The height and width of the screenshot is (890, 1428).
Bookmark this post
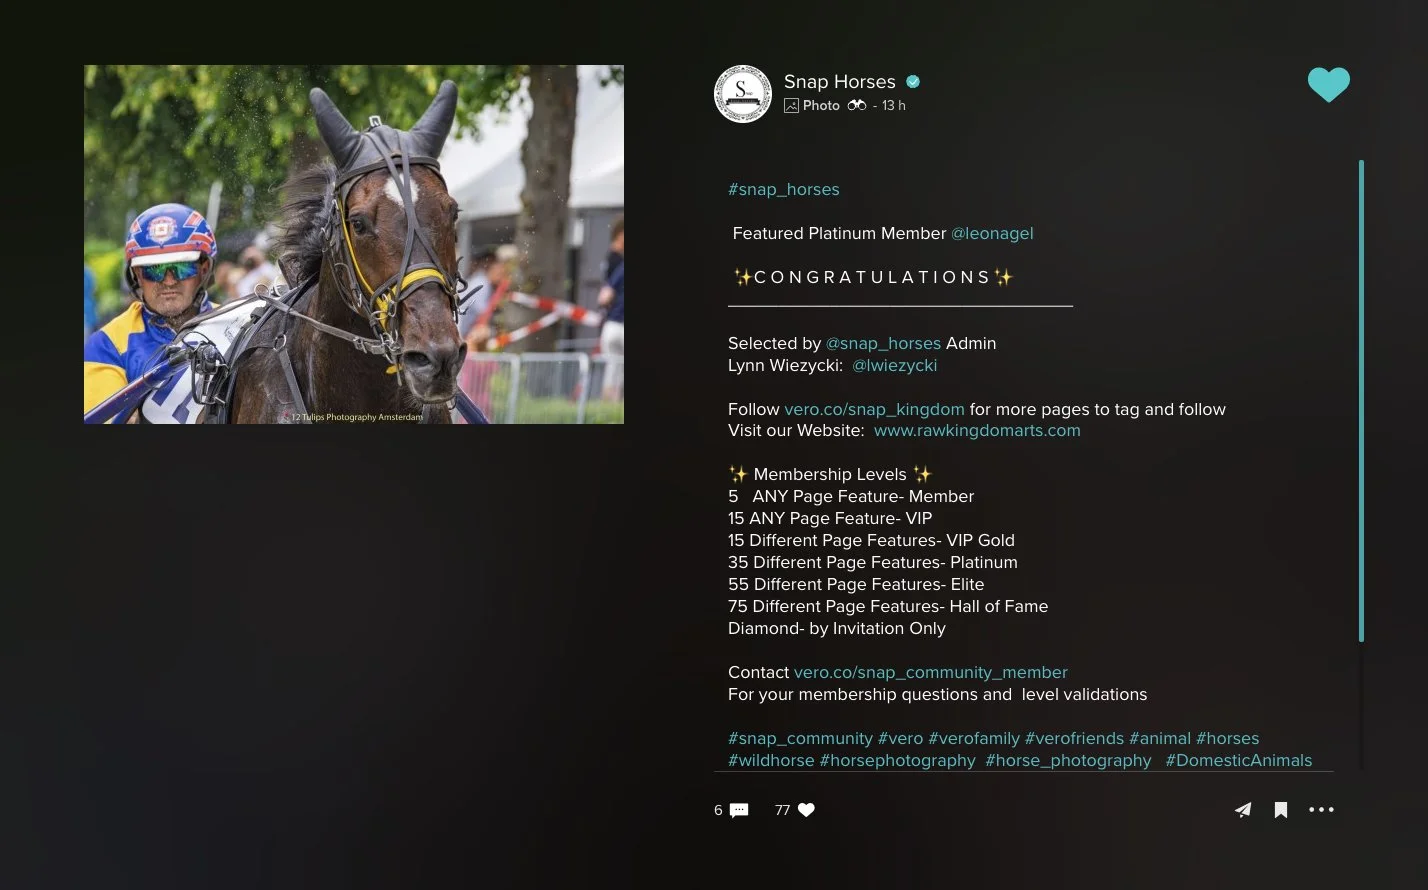click(x=1281, y=810)
